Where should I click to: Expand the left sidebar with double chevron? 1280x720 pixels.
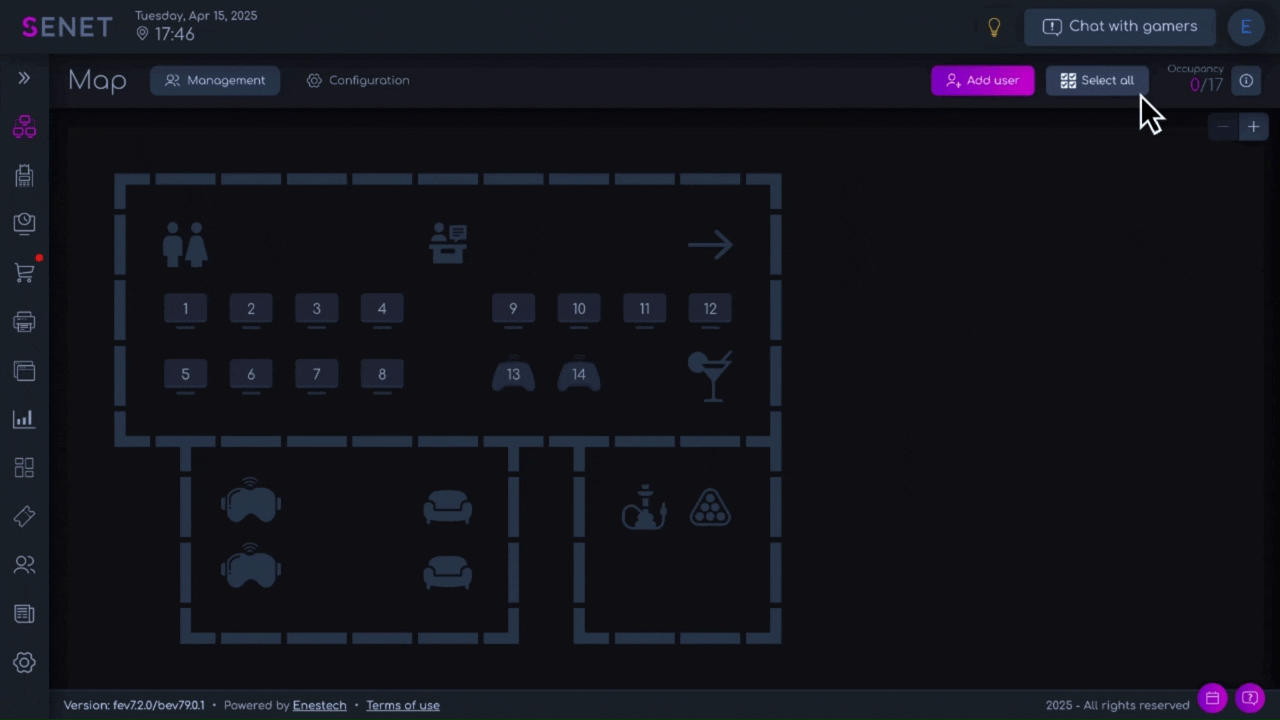pos(24,78)
